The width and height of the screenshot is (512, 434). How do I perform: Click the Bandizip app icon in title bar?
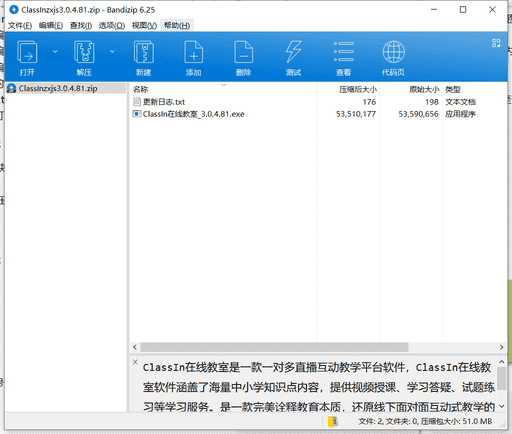click(x=14, y=10)
